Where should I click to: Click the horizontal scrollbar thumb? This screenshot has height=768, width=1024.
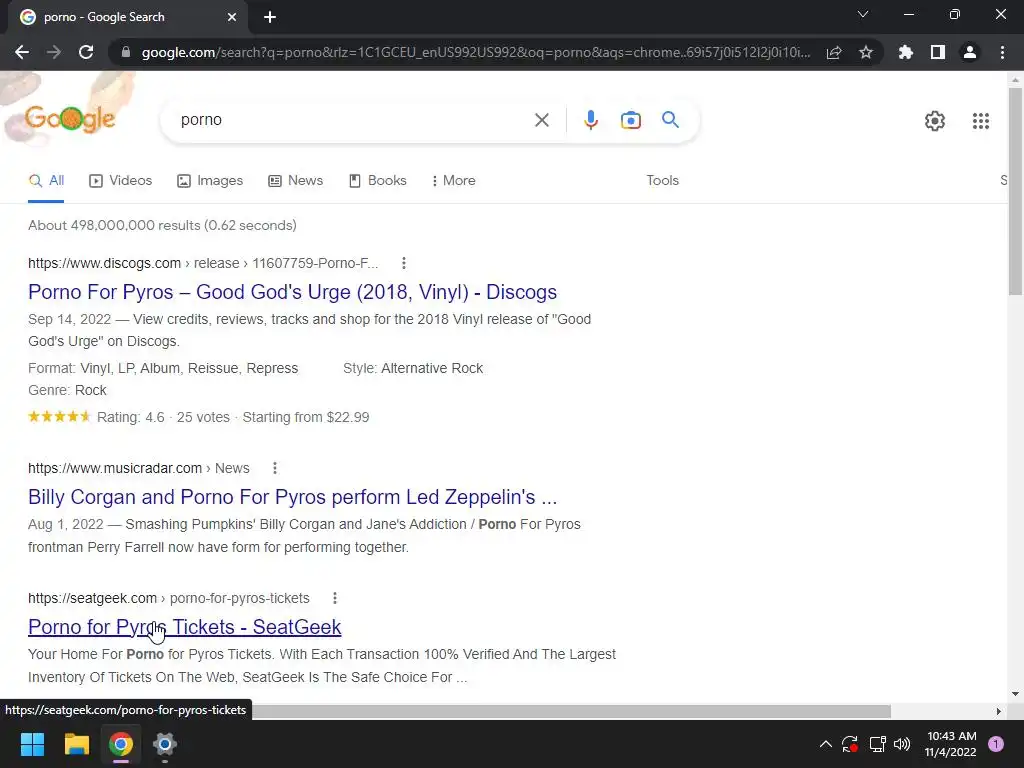coord(571,711)
